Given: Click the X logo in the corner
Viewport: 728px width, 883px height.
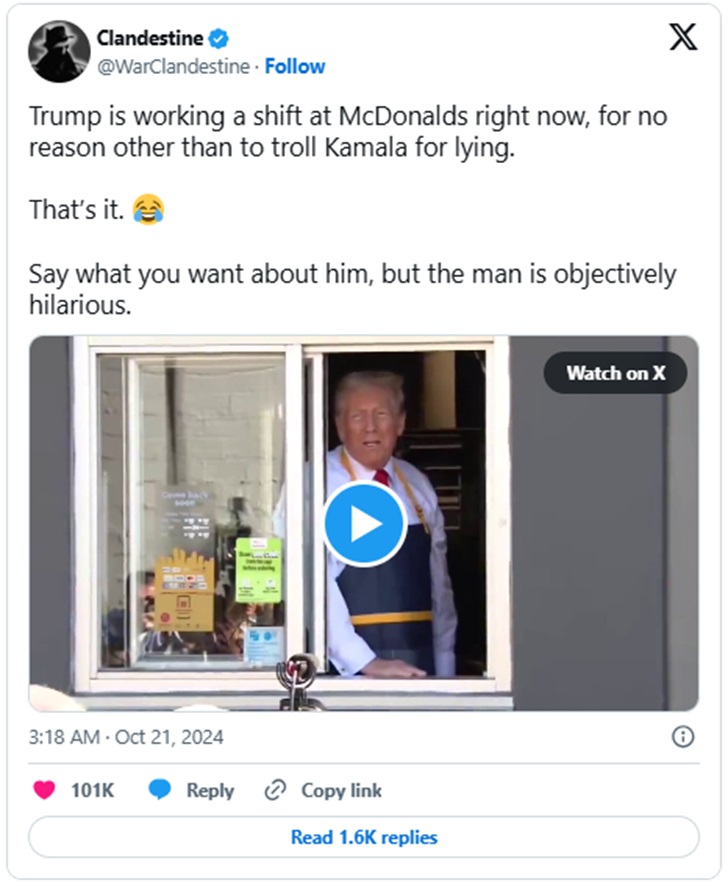Looking at the screenshot, I should 683,38.
